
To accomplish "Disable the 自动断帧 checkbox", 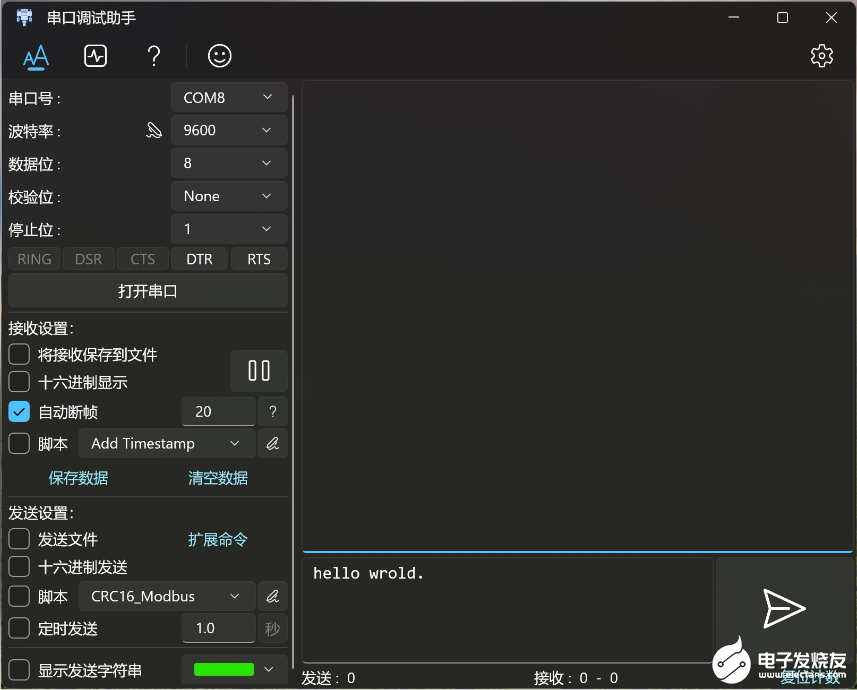I will [x=18, y=411].
